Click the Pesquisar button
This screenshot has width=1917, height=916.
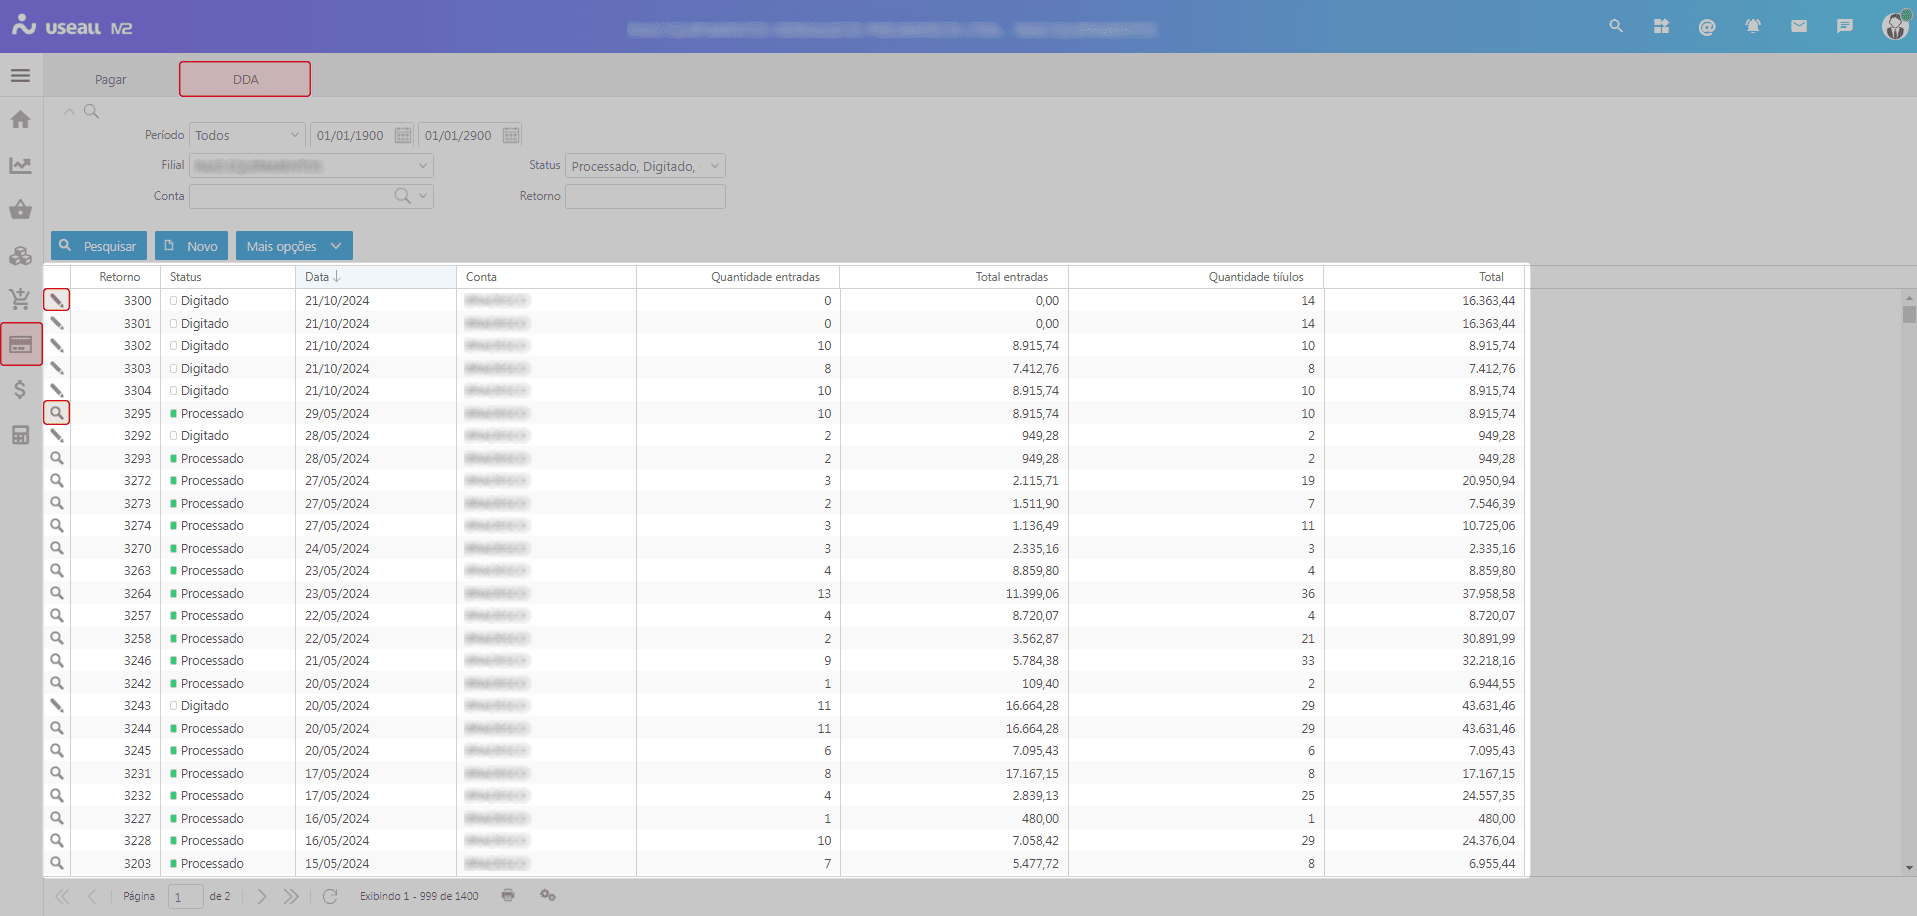[x=99, y=246]
